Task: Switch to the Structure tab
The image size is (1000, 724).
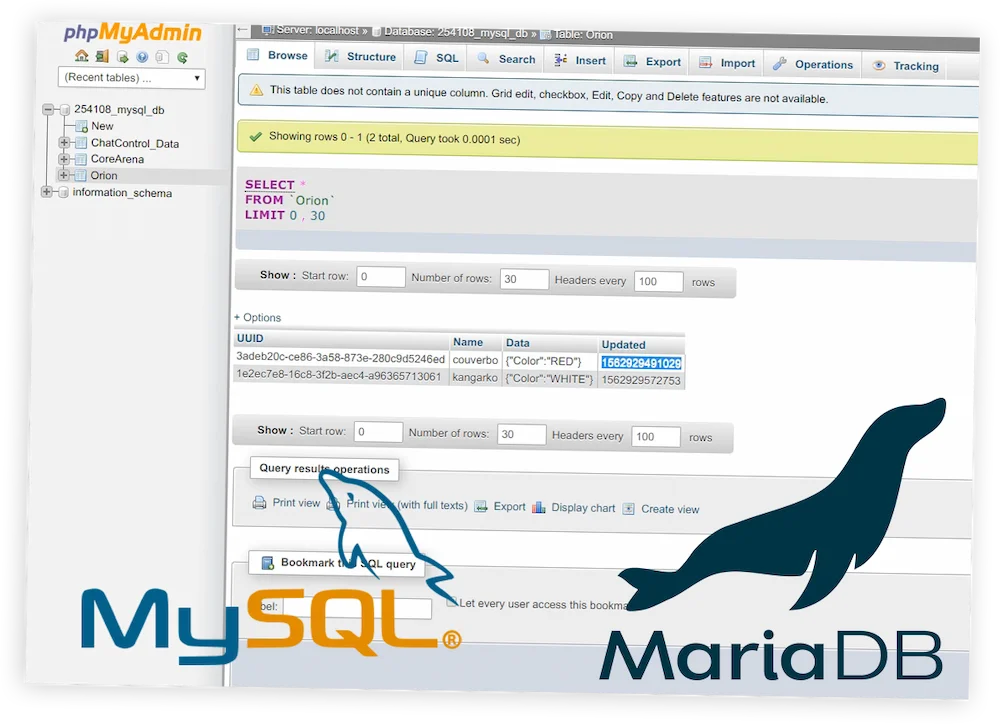Action: coord(361,57)
